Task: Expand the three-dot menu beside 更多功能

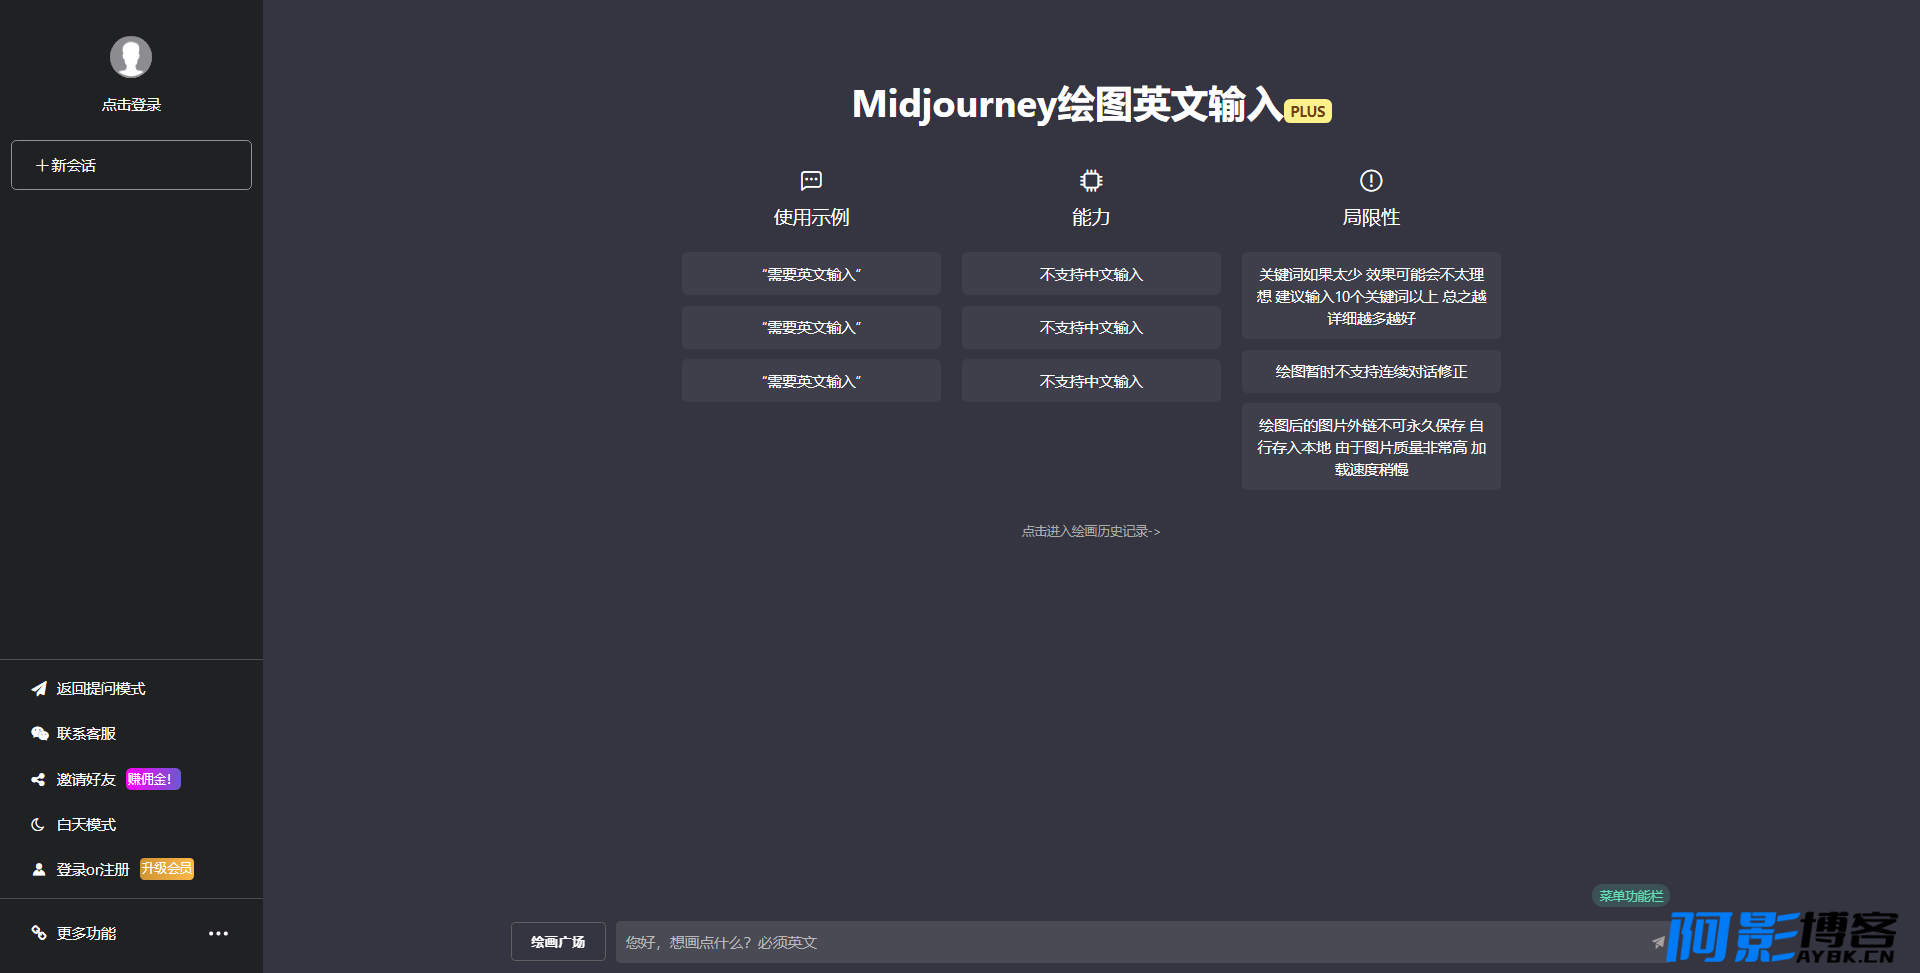Action: 218,933
